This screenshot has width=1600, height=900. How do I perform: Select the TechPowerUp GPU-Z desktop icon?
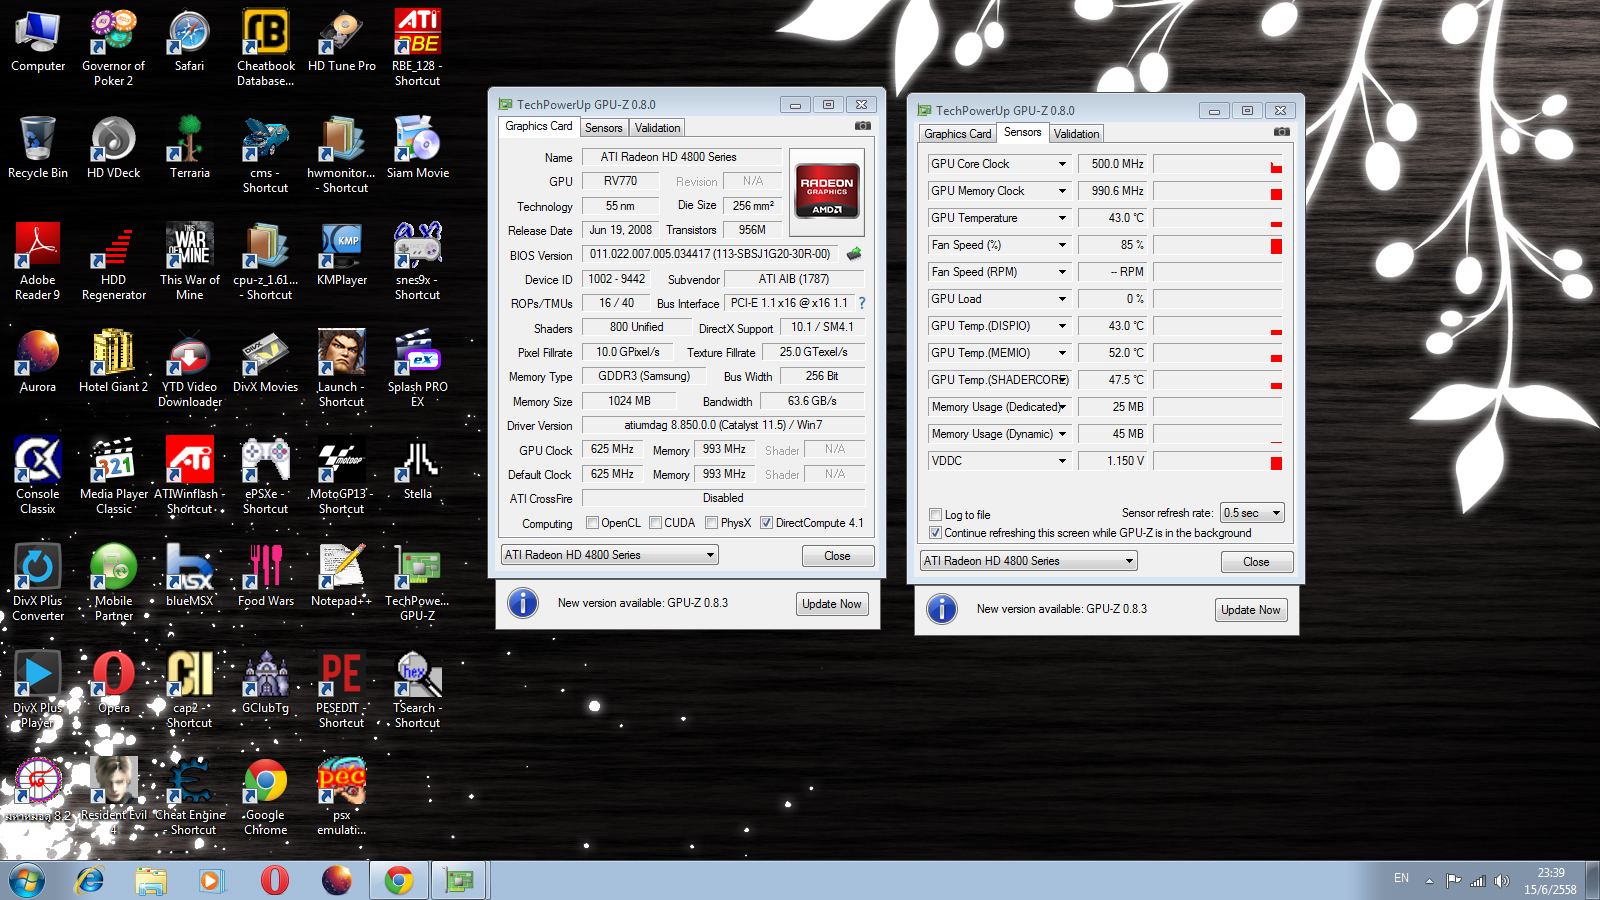pos(418,582)
